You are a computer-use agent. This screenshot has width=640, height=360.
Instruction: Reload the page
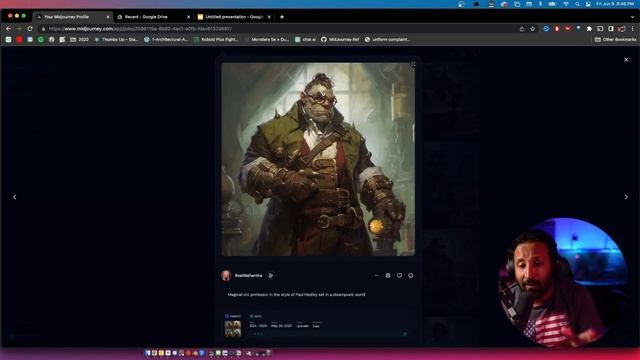[30, 29]
